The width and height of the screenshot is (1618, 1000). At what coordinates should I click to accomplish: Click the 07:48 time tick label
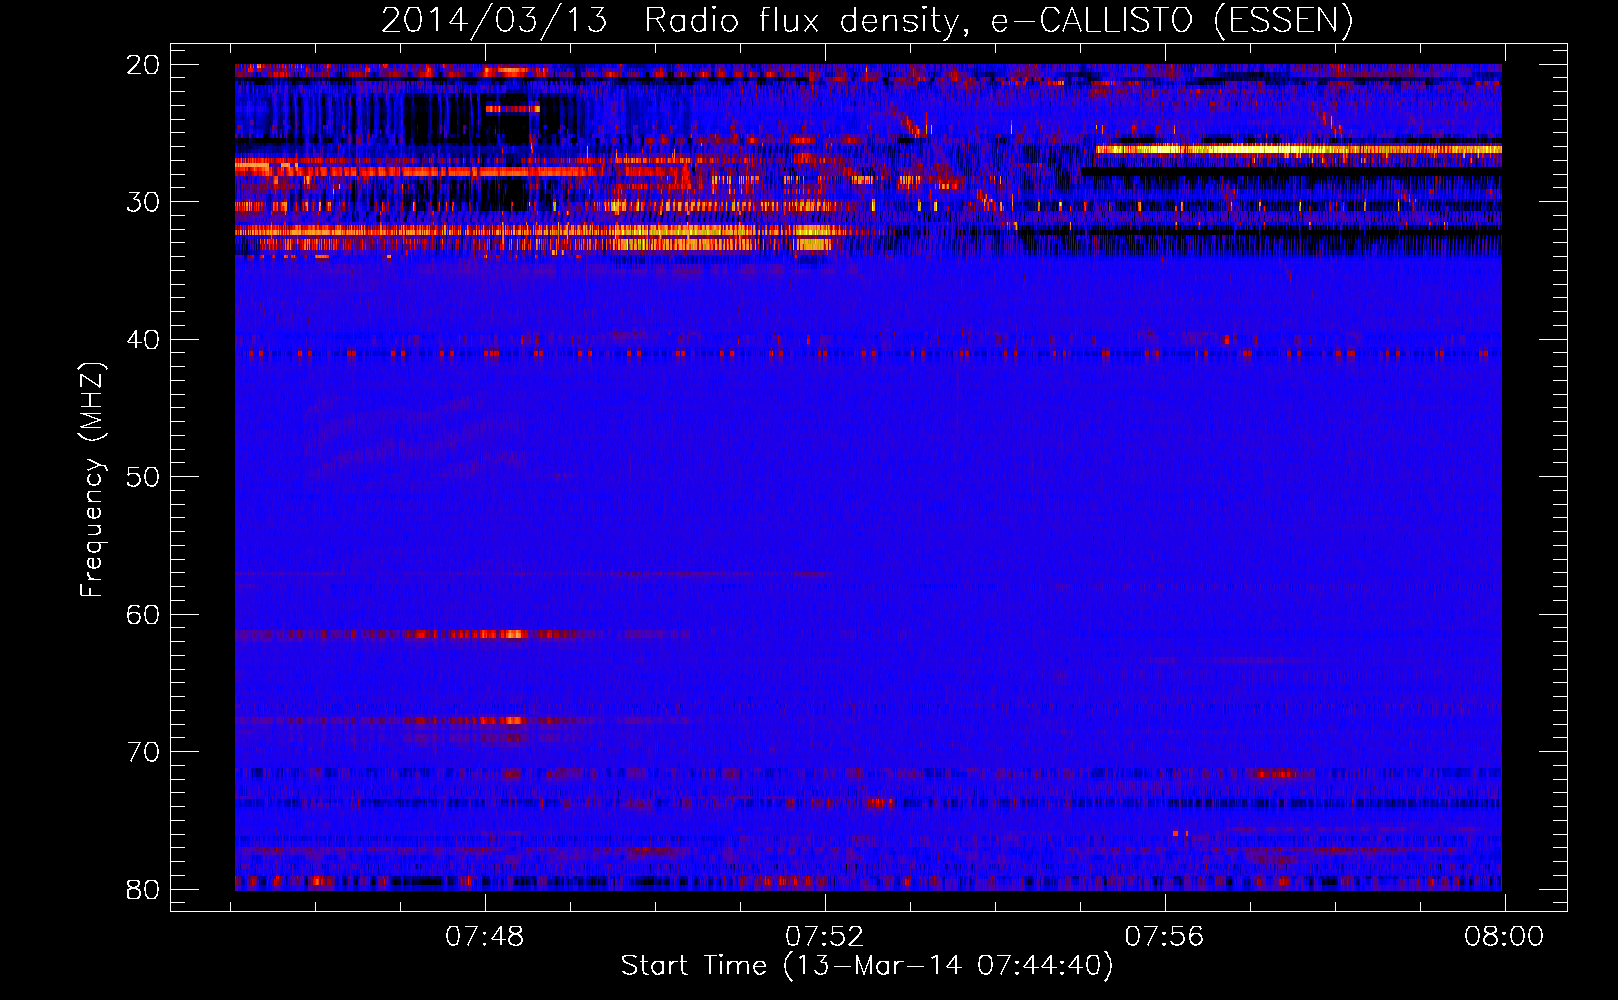tap(485, 937)
